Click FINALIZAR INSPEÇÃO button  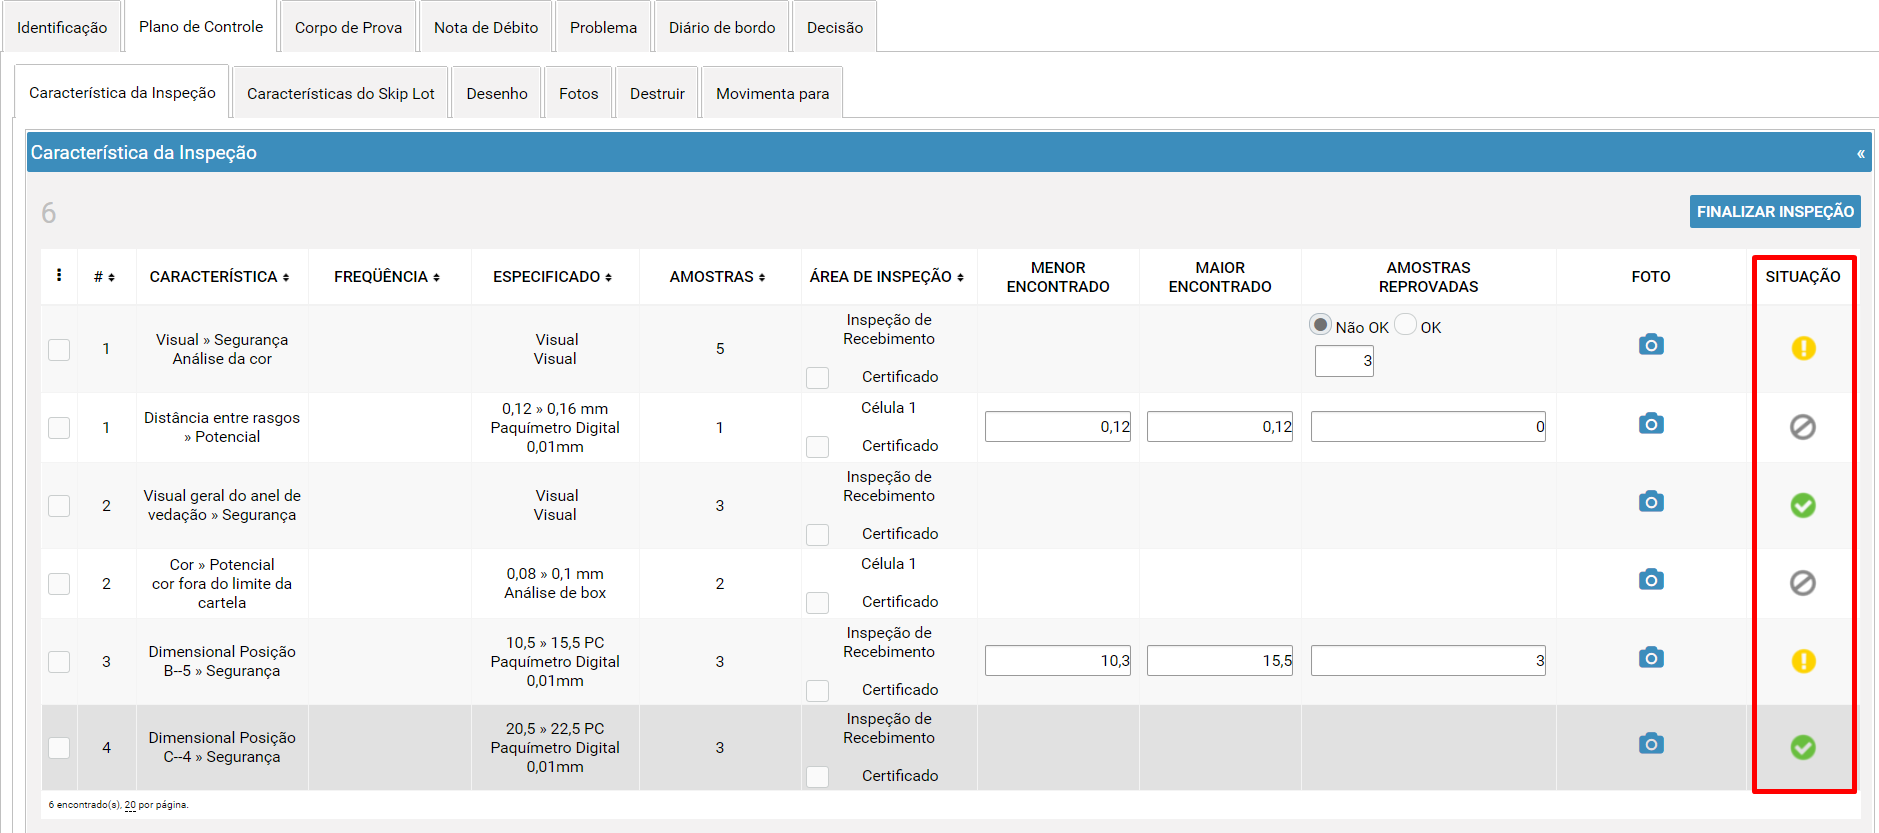pos(1775,211)
